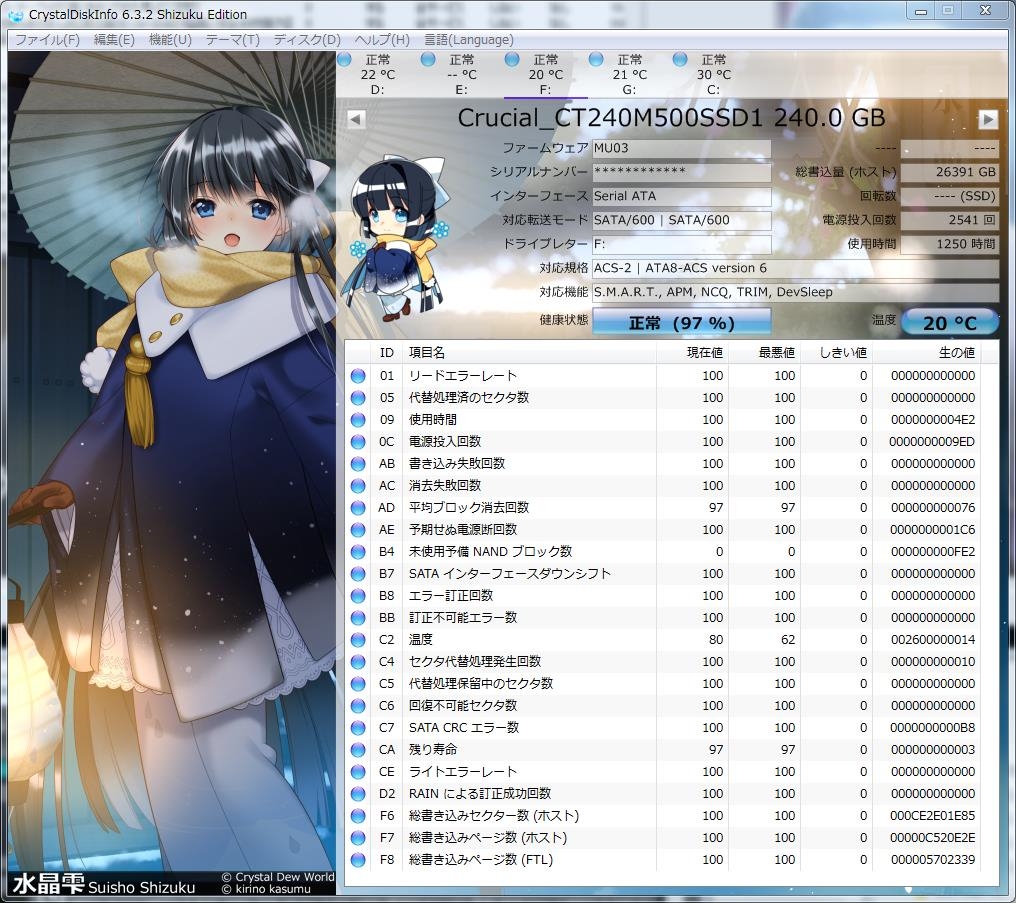Click status orb for CA 残り寿命

[x=358, y=750]
